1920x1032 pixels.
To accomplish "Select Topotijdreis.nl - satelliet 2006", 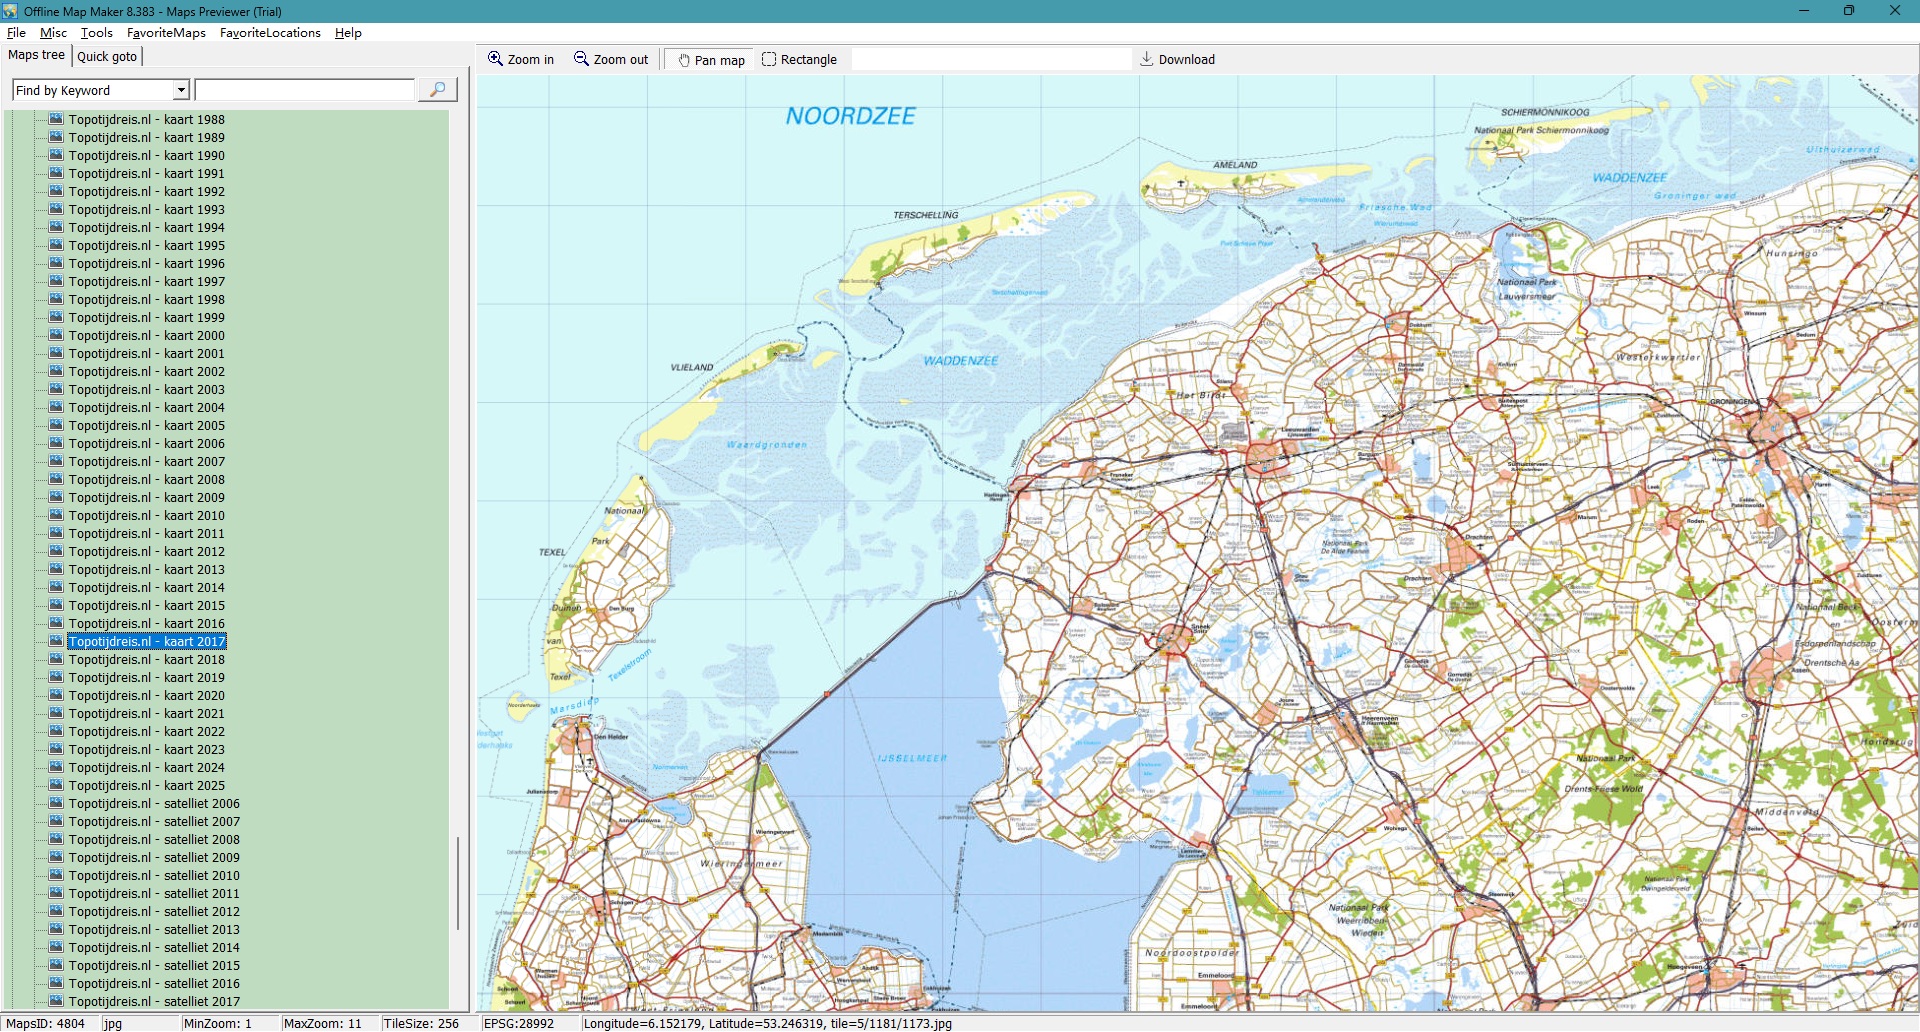I will [x=154, y=804].
